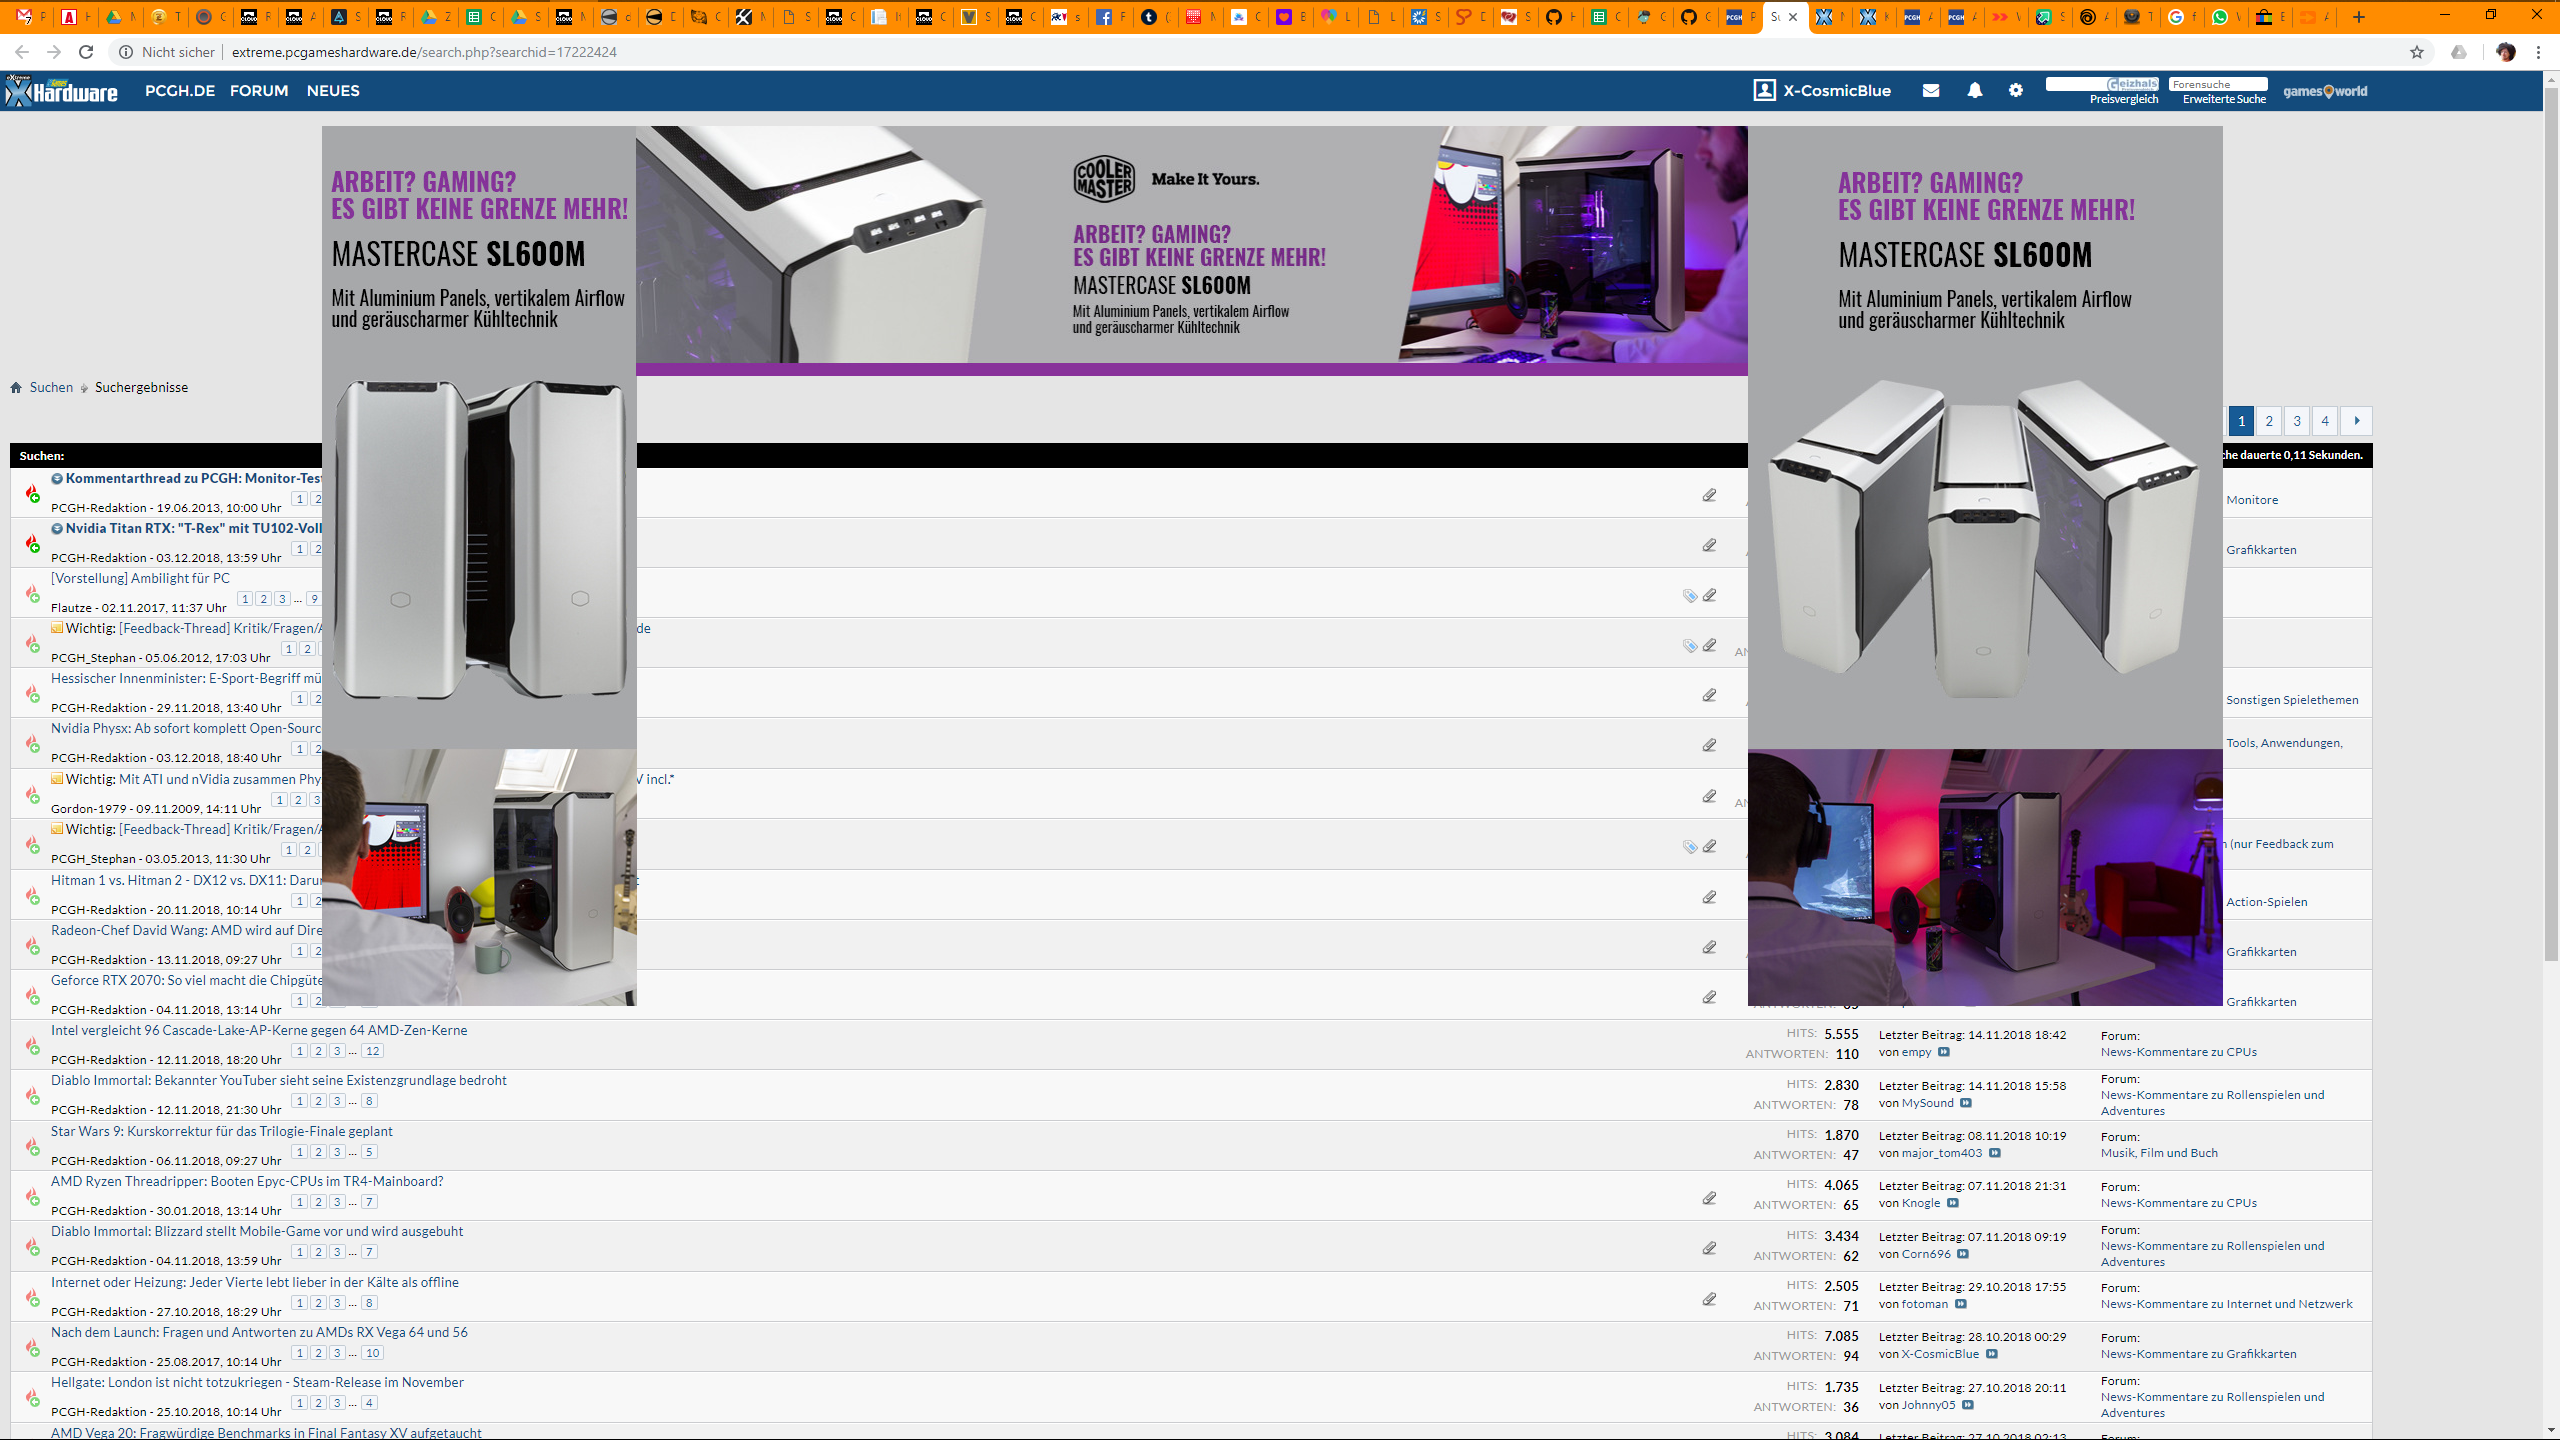This screenshot has height=1440, width=2560.
Task: Open new browser tab with plus button
Action: point(2359,16)
